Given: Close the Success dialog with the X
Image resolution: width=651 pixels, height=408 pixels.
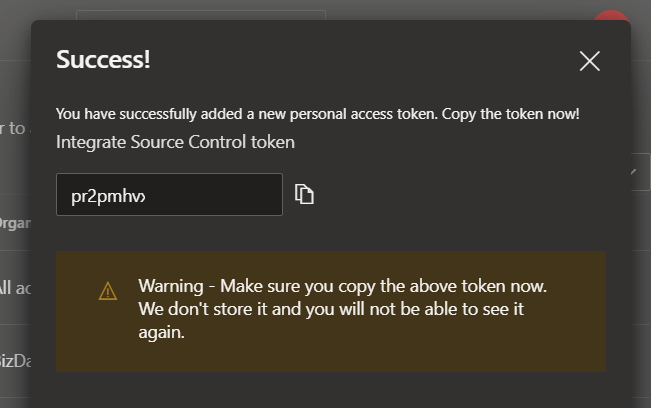Looking at the screenshot, I should [590, 61].
